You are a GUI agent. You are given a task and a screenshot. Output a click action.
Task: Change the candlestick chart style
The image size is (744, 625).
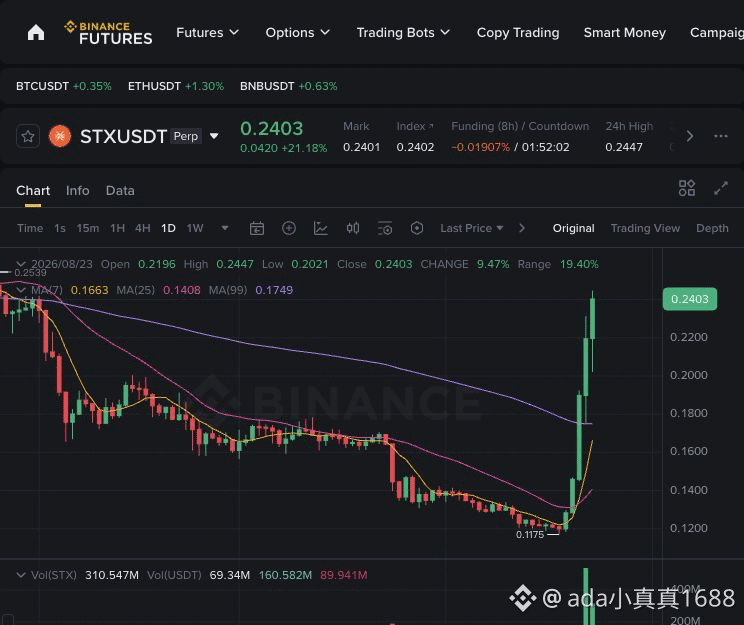tap(353, 228)
